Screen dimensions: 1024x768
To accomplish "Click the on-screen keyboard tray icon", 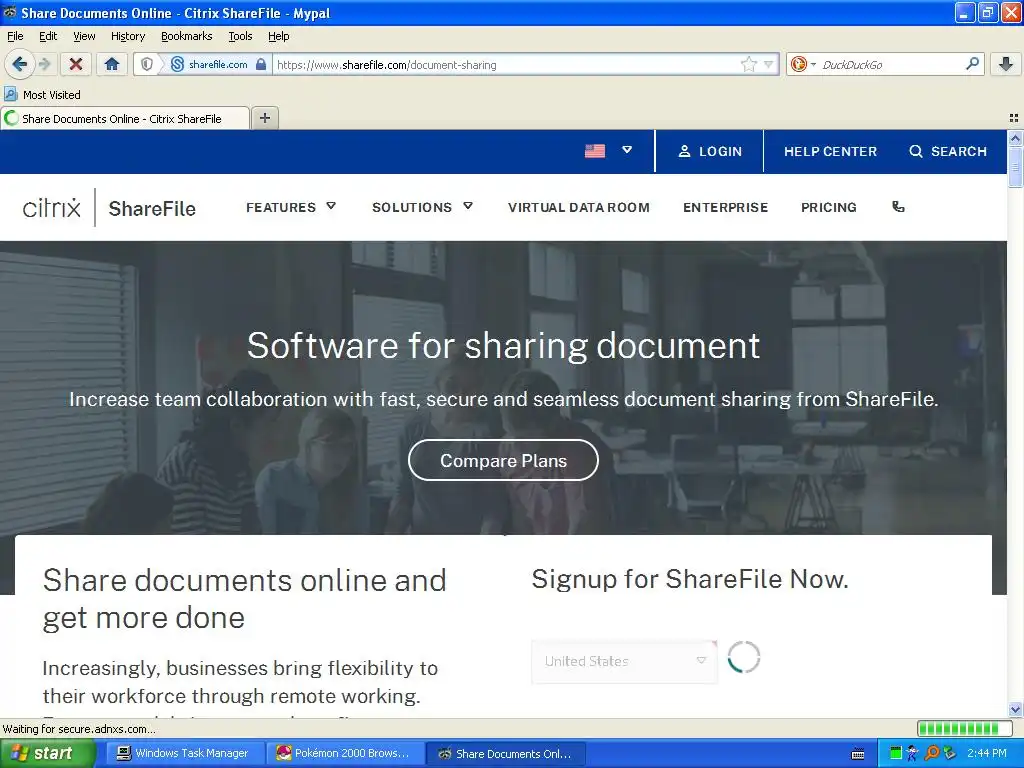I will coord(858,754).
